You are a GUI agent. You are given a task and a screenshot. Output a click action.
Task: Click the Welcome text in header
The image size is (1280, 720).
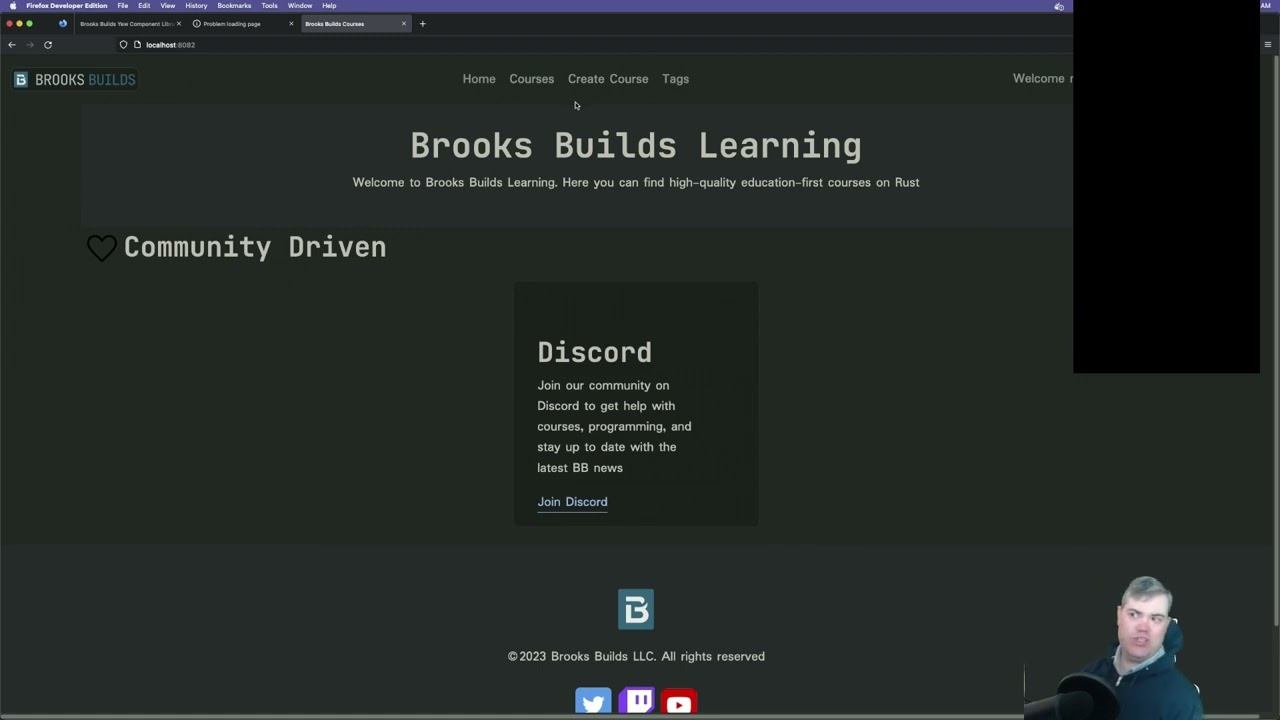[x=1041, y=79]
